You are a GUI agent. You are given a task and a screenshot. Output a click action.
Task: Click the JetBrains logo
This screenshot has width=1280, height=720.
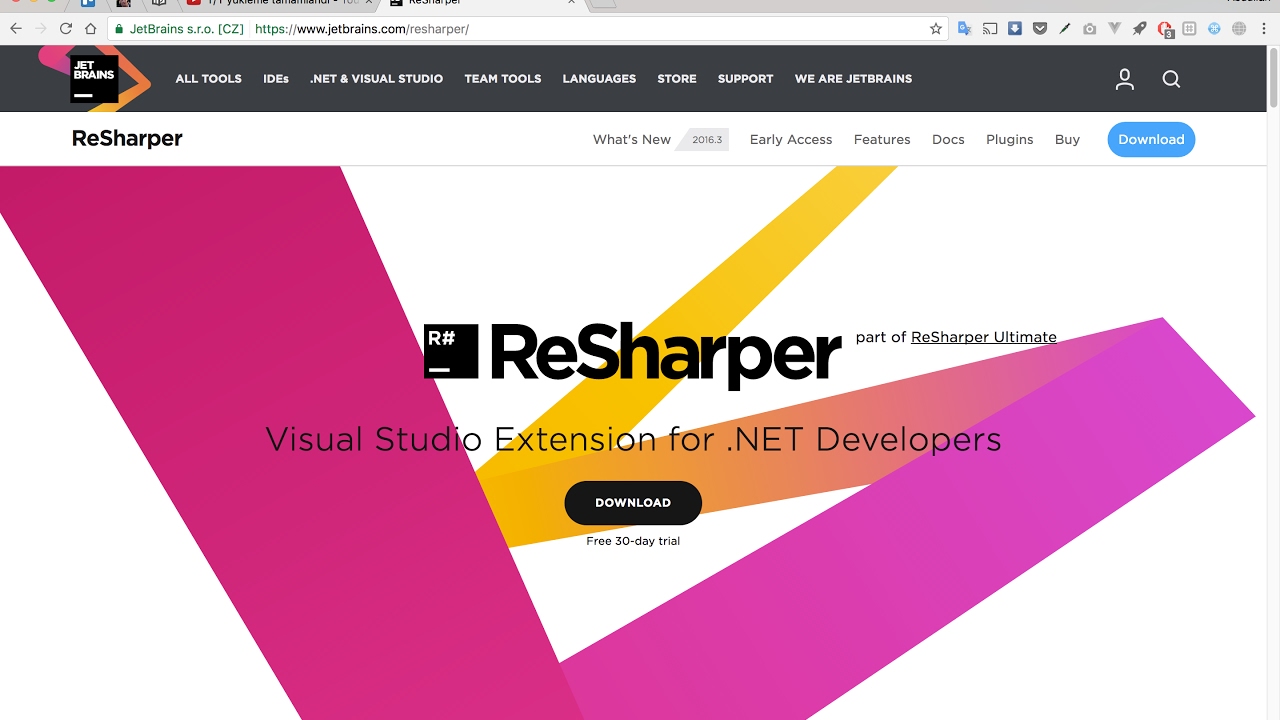(x=94, y=79)
